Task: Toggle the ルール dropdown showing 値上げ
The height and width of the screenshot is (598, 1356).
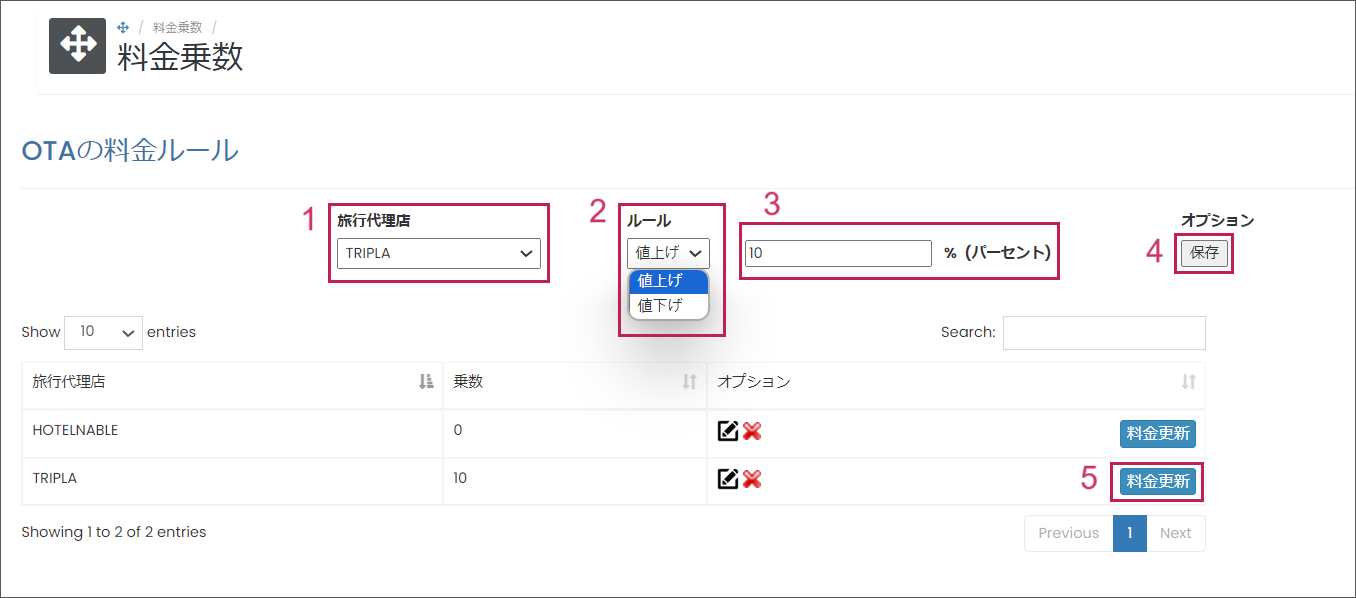Action: 668,253
